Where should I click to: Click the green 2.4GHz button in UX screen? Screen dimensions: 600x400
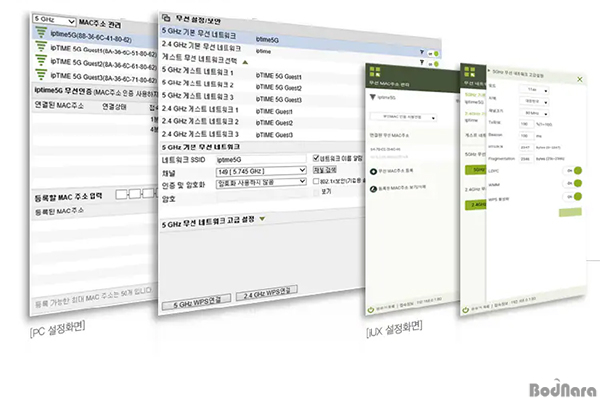pyautogui.click(x=475, y=205)
